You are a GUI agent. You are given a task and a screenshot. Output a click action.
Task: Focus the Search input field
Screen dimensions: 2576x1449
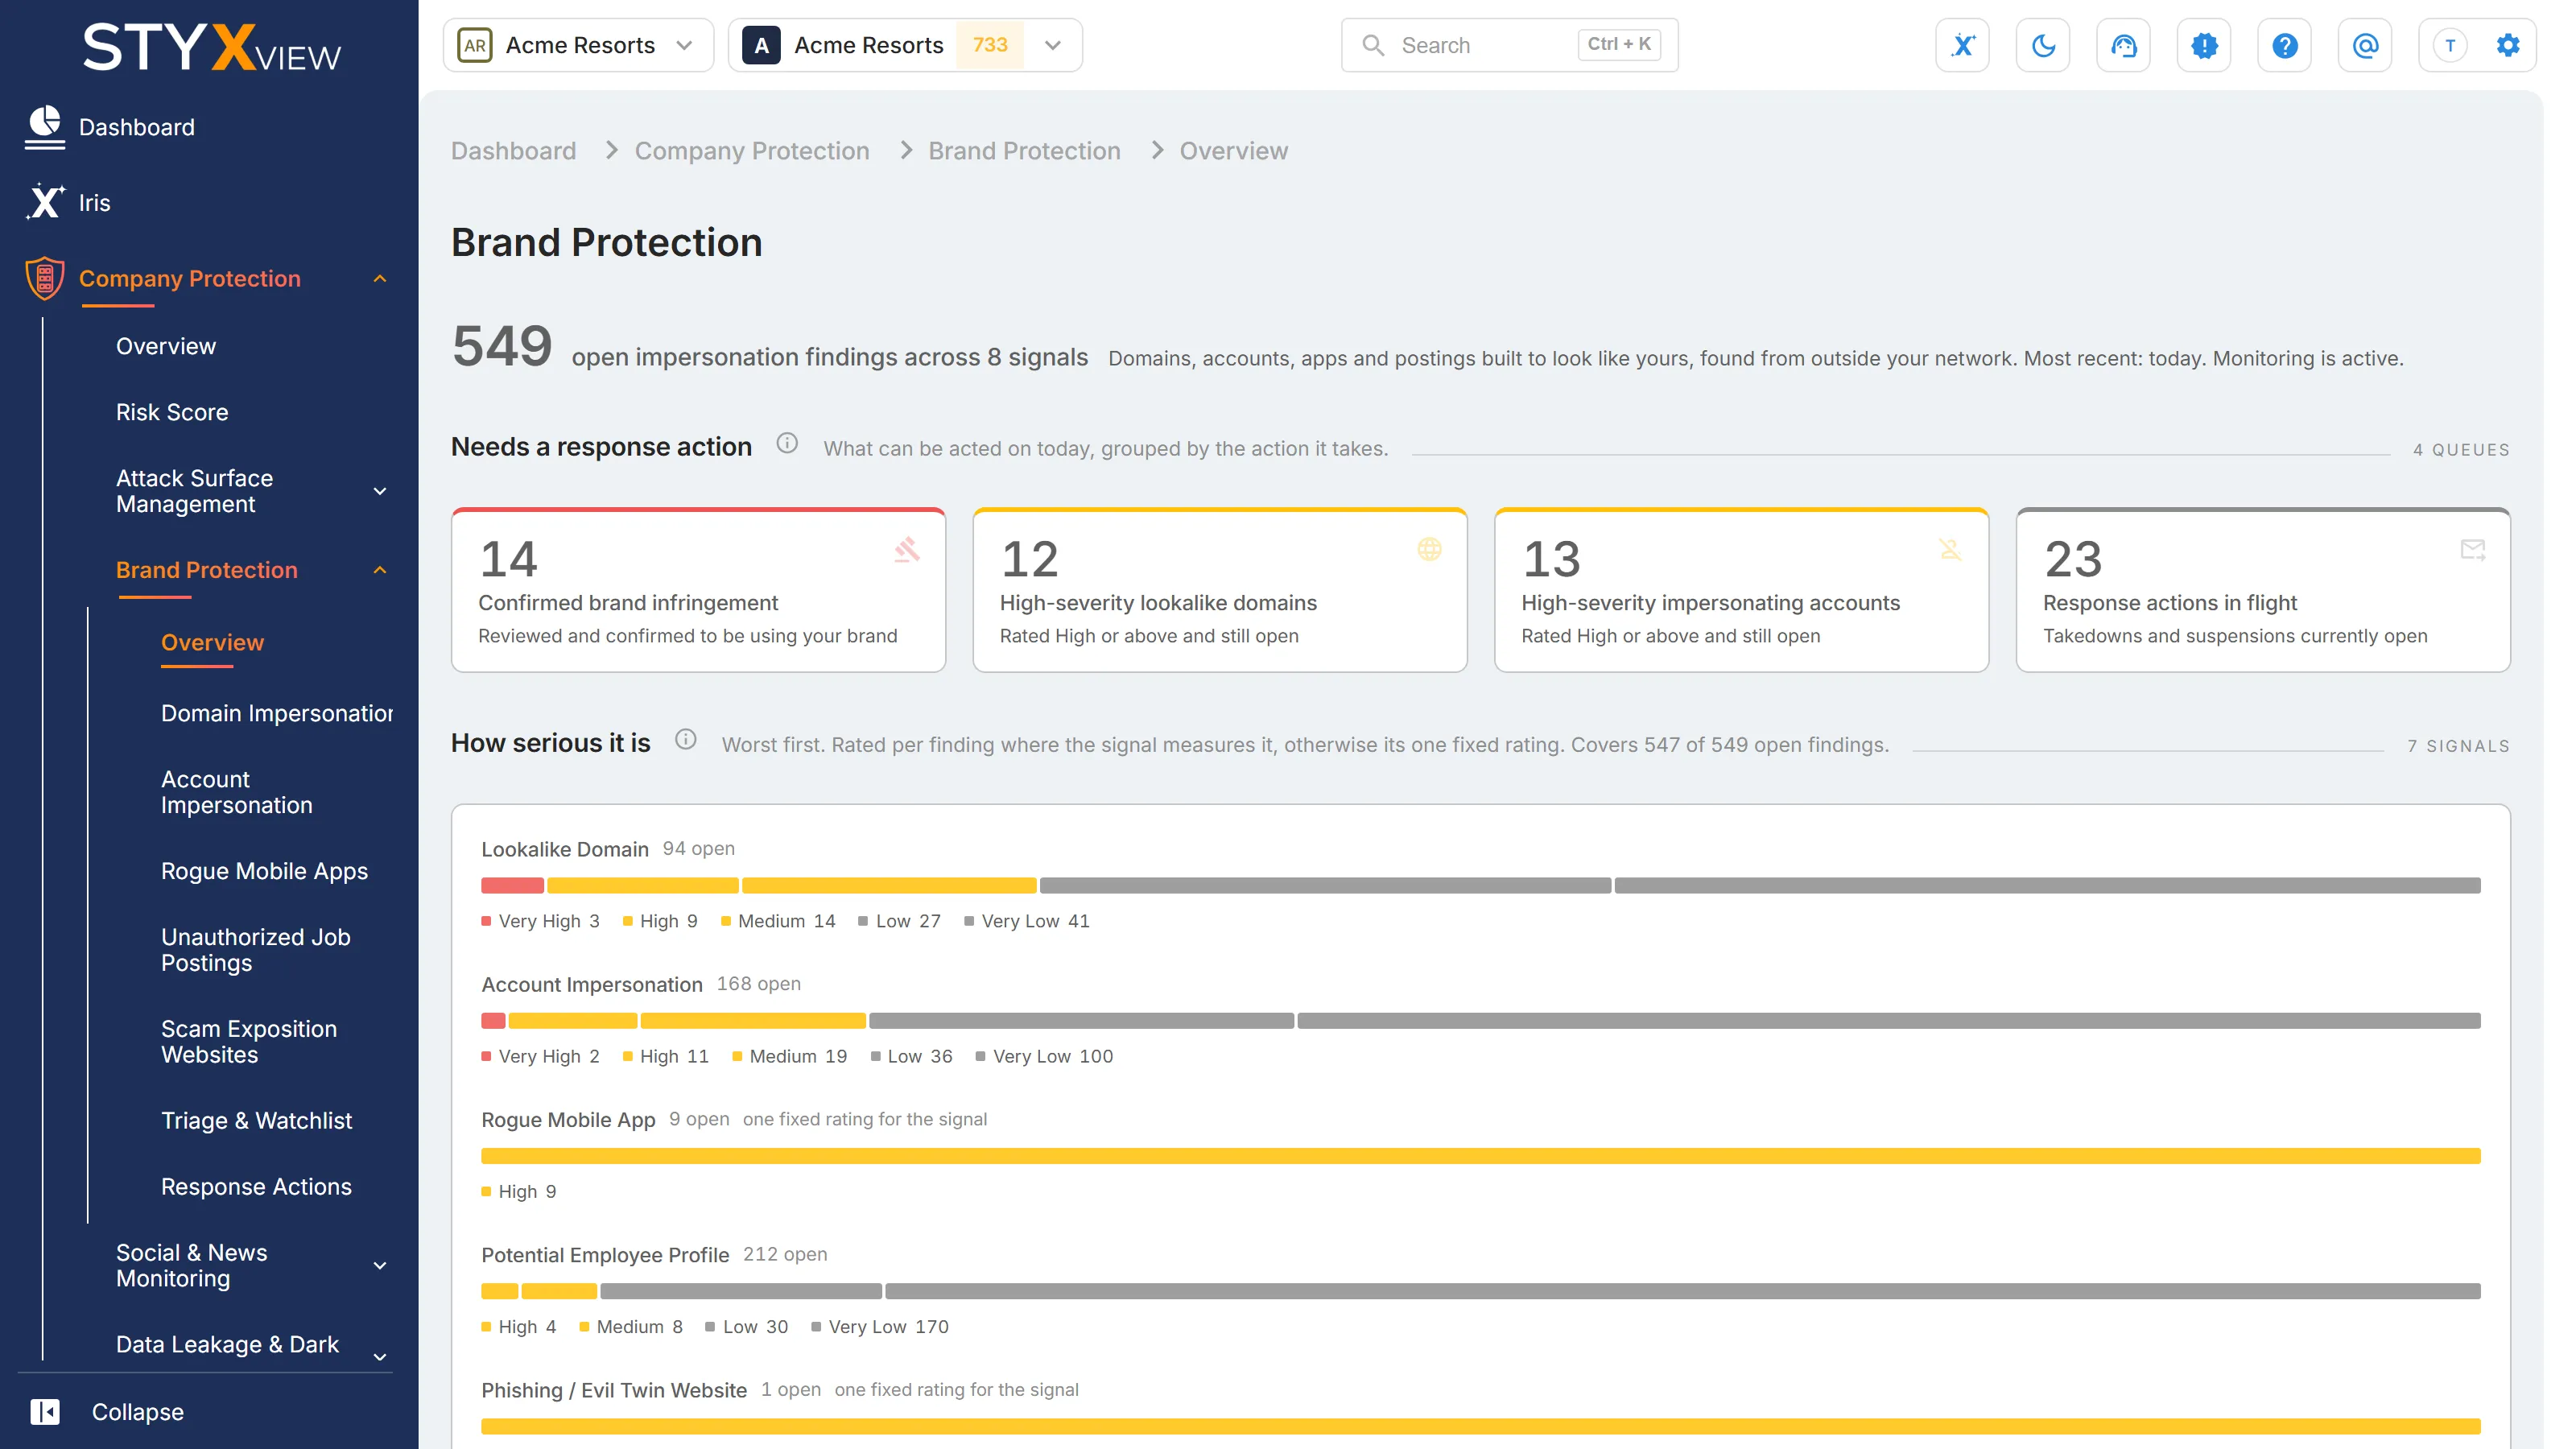point(1509,45)
